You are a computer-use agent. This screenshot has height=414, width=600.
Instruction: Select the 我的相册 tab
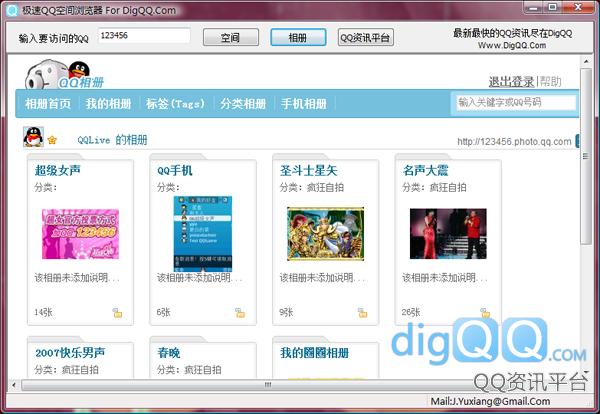click(108, 104)
